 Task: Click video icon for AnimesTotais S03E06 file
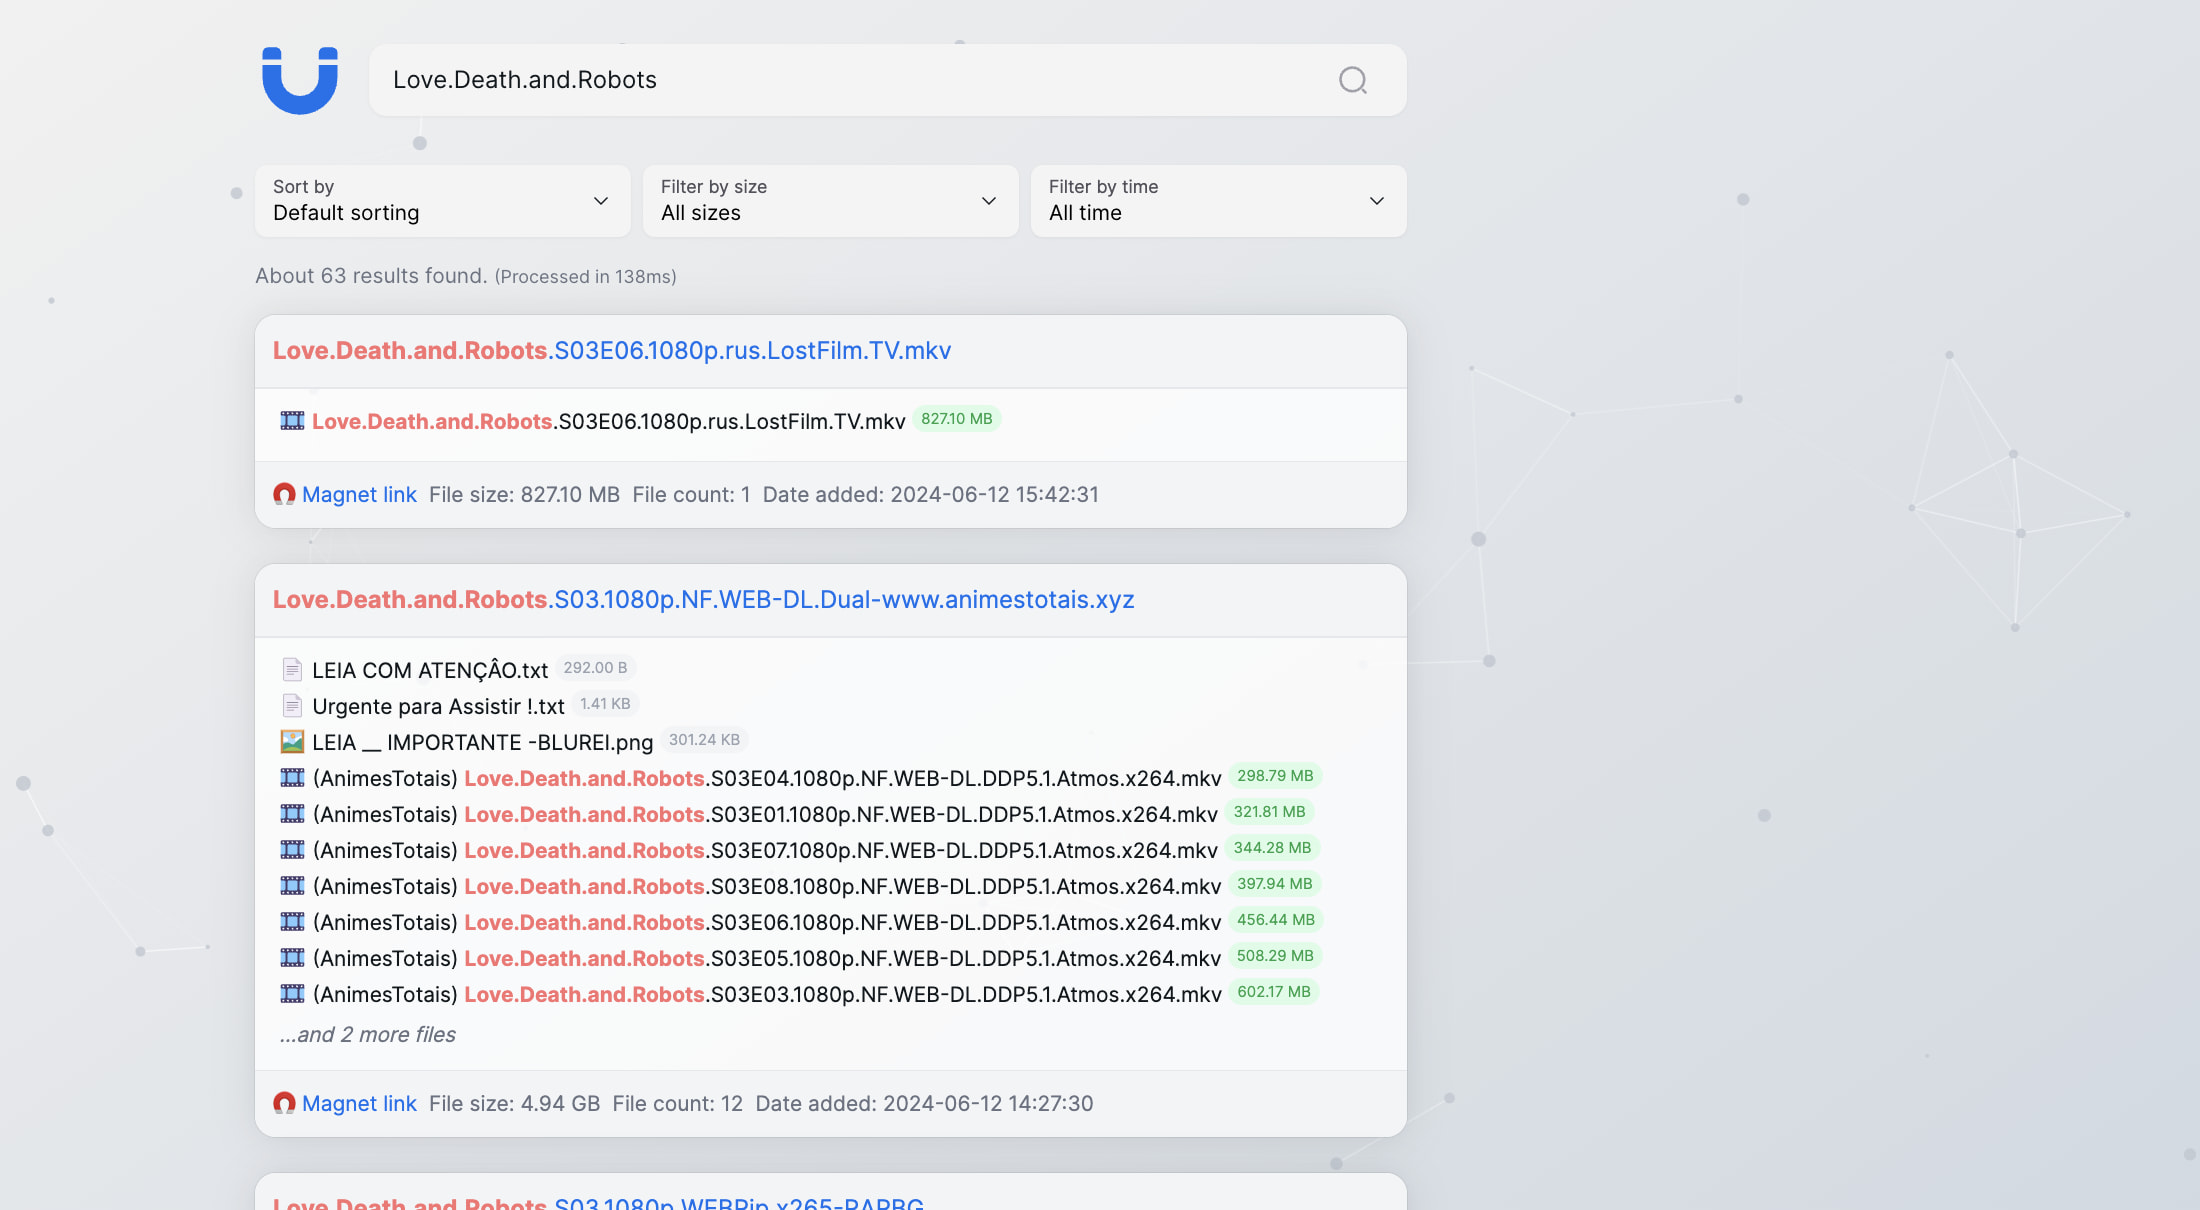coord(292,921)
